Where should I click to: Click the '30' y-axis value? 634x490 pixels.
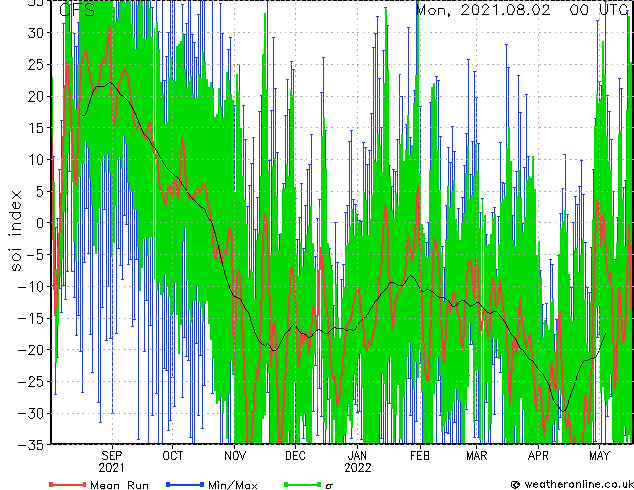[x=35, y=33]
